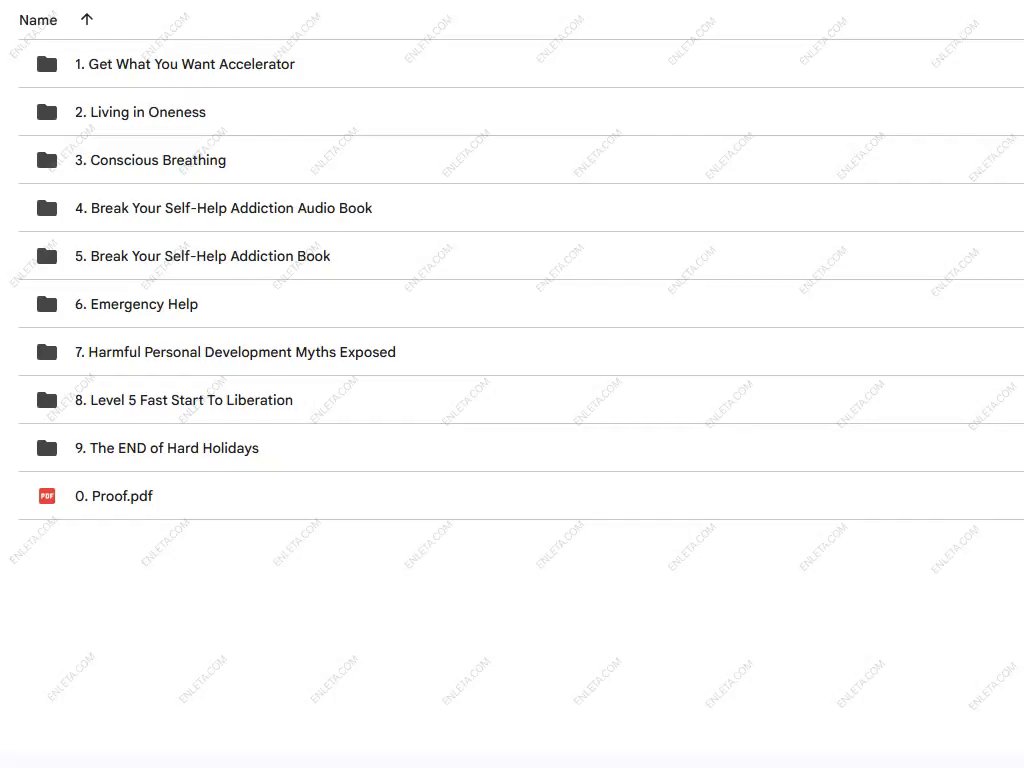Click the red PDF icon for Proof.pdf
Image resolution: width=1024 pixels, height=768 pixels.
pyautogui.click(x=47, y=496)
